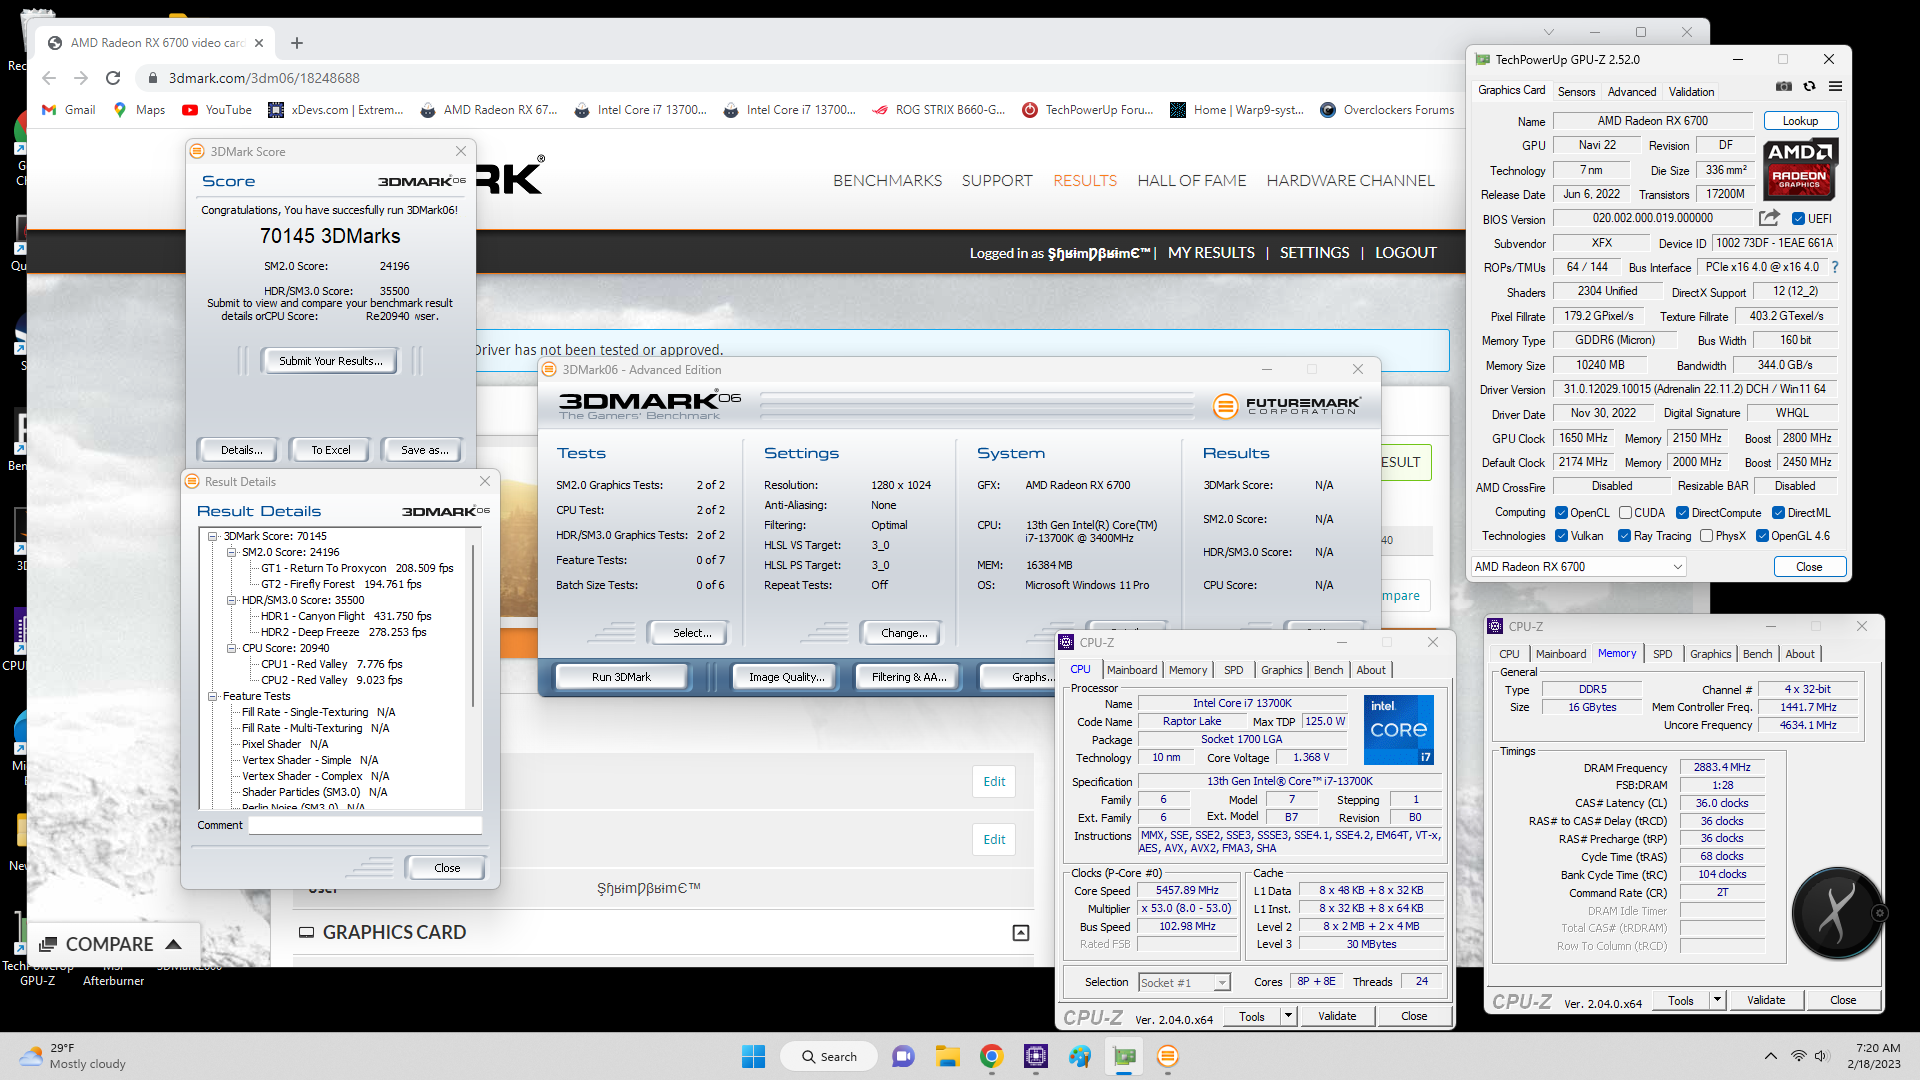Toggle the PhysX checkbox
This screenshot has width=1920, height=1080.
click(x=1706, y=536)
